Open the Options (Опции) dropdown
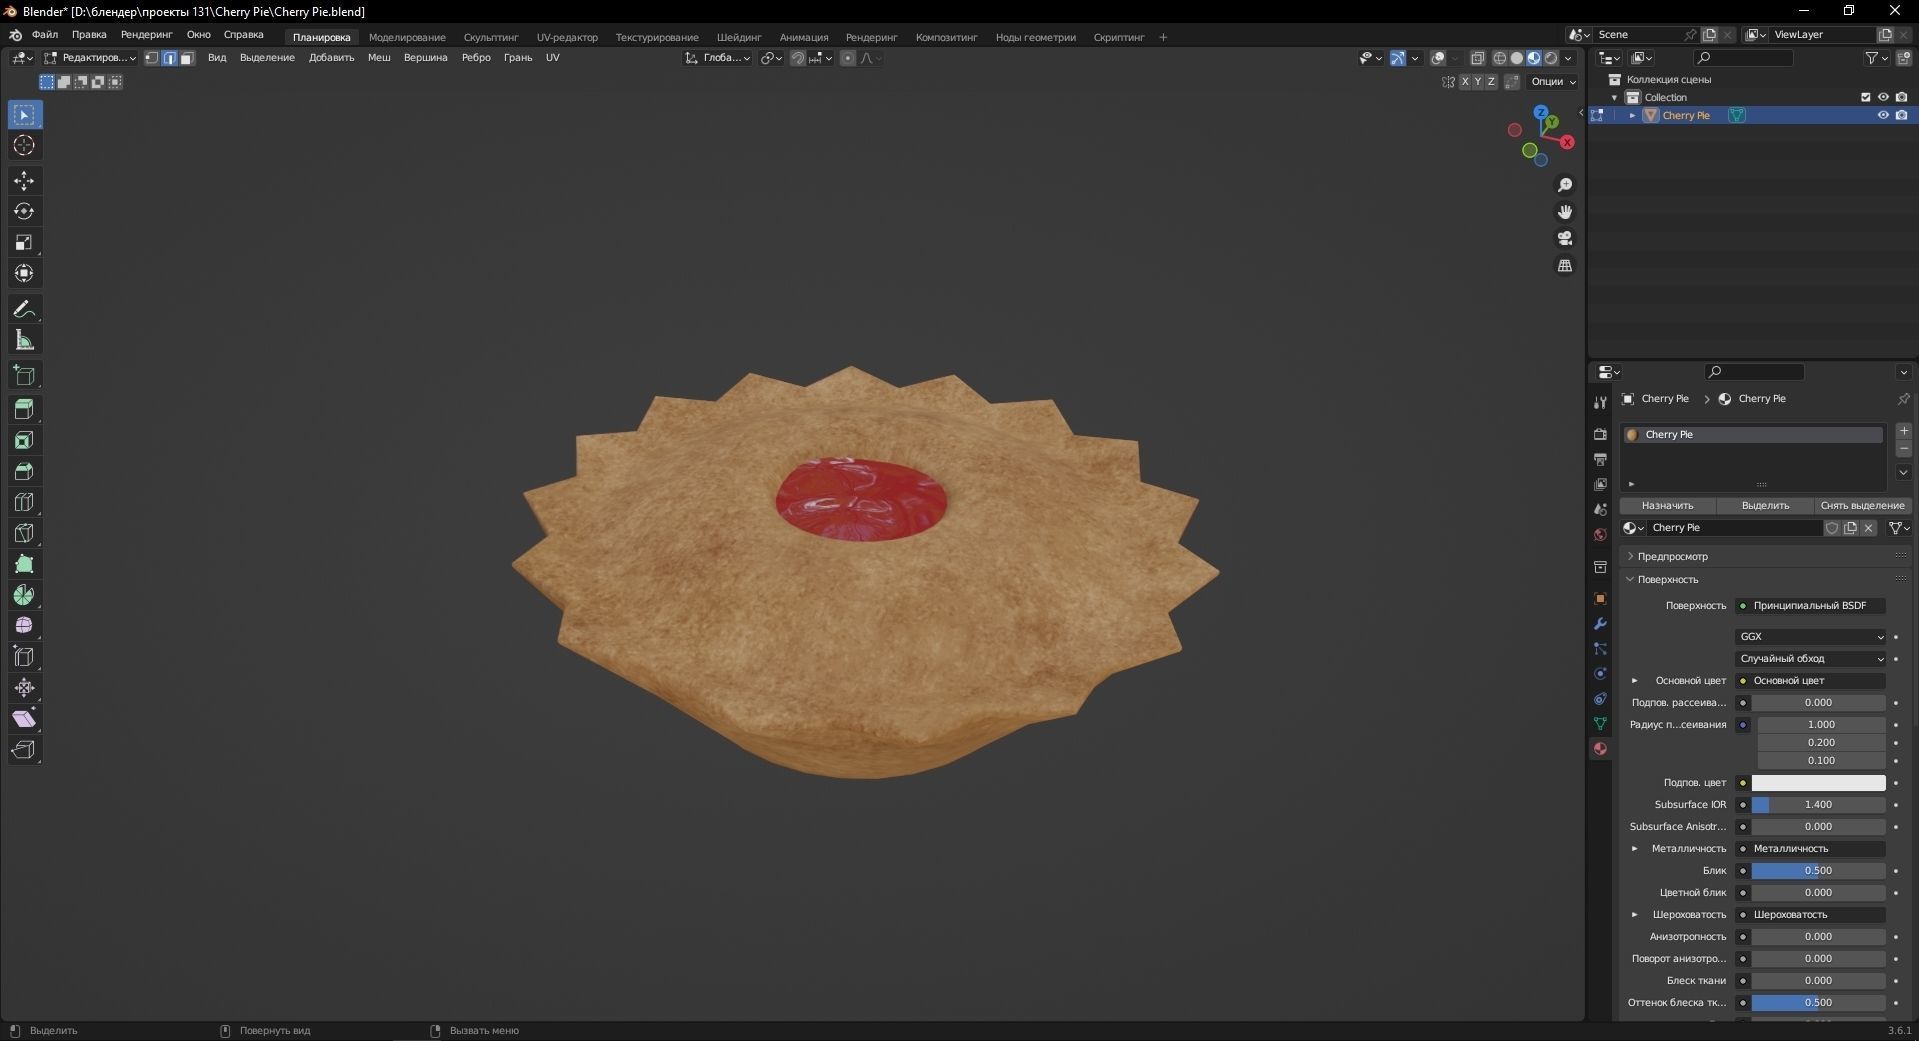This screenshot has width=1919, height=1041. coord(1553,82)
